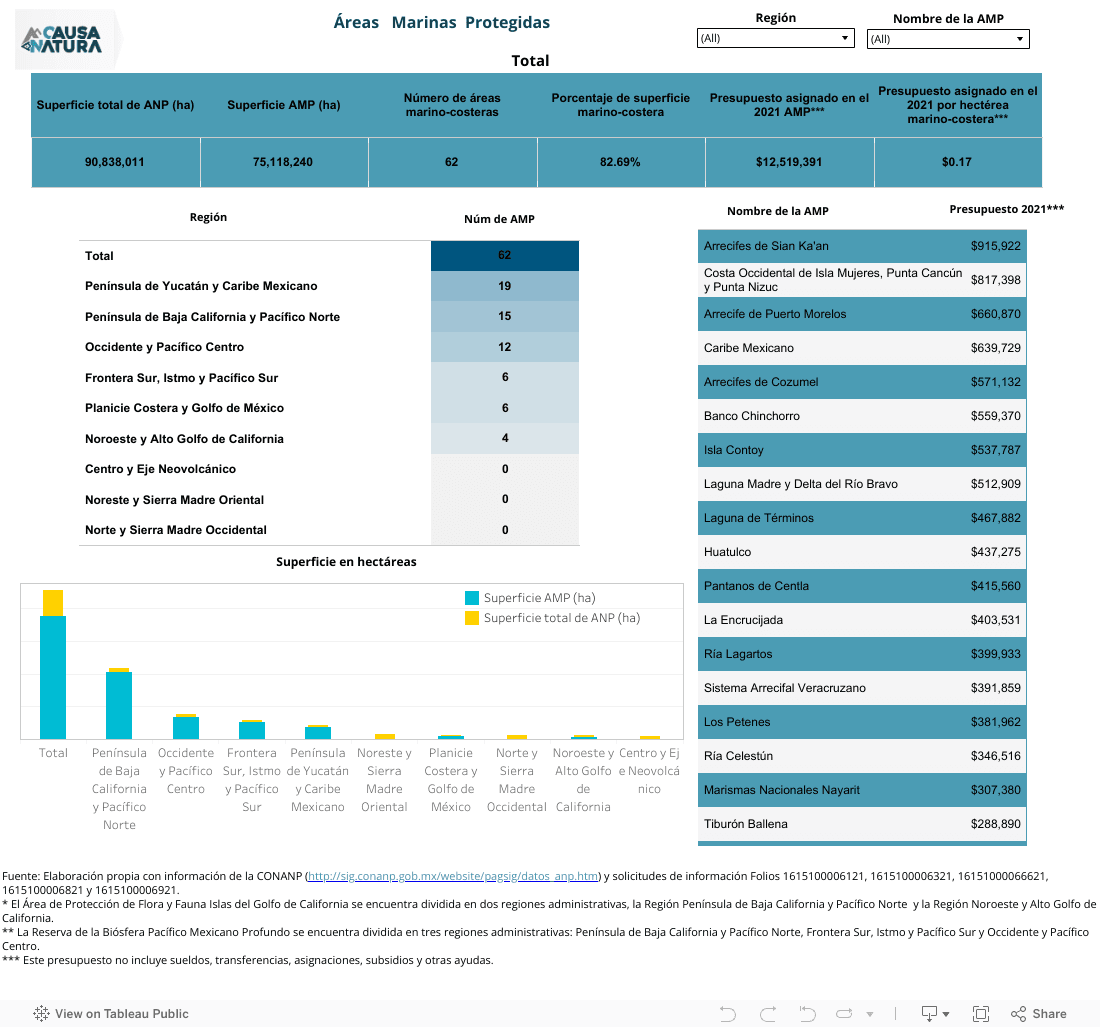Click the Tiburón Ballena row

click(x=861, y=824)
